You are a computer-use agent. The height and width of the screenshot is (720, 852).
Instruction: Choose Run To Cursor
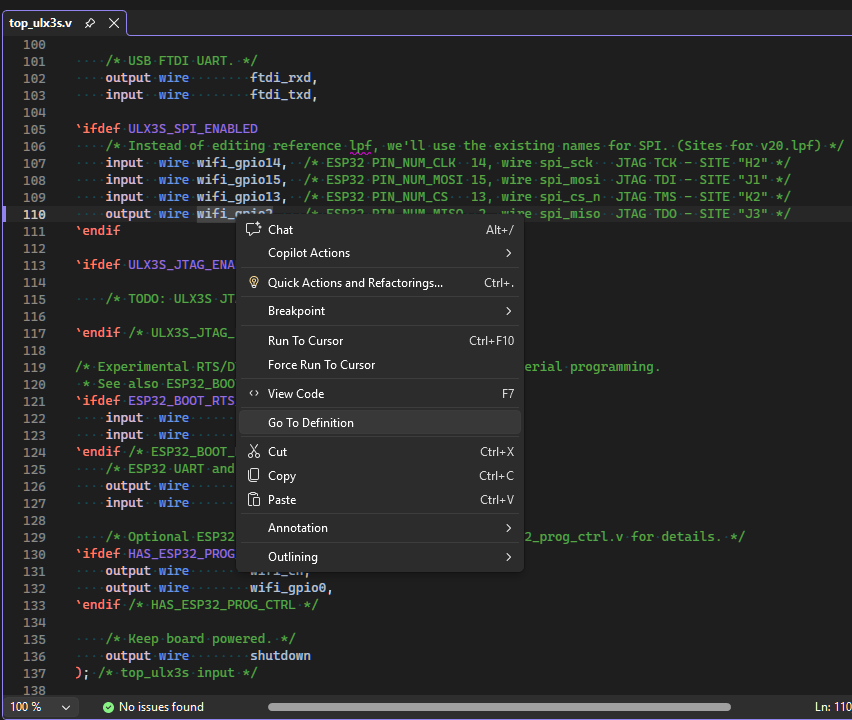click(x=380, y=341)
